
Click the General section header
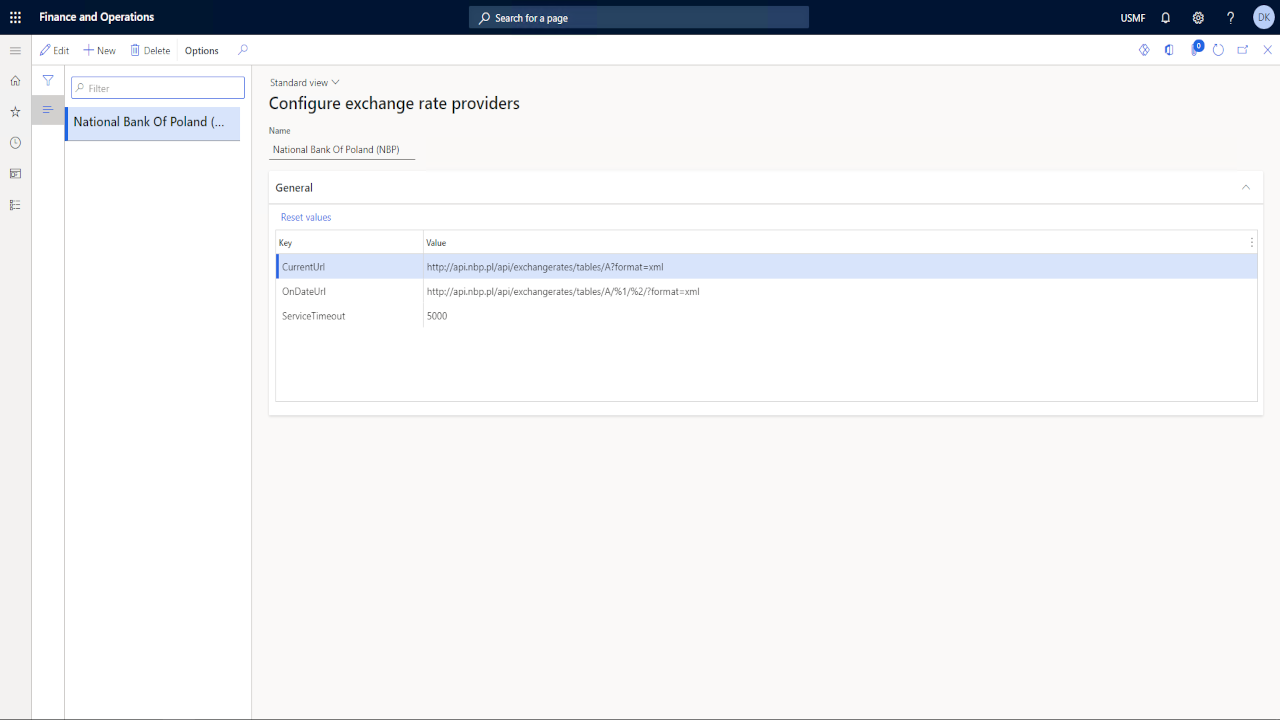coord(766,187)
